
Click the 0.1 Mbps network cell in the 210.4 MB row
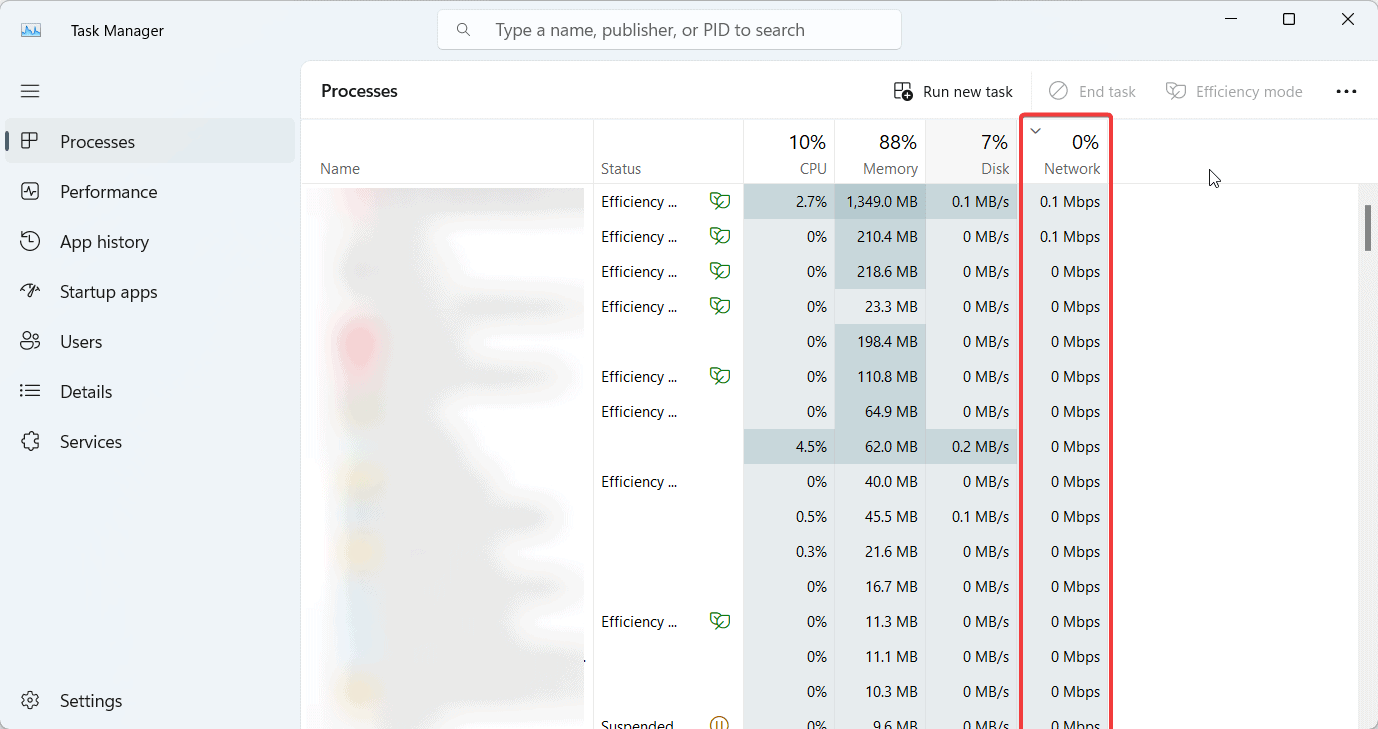(x=1065, y=237)
